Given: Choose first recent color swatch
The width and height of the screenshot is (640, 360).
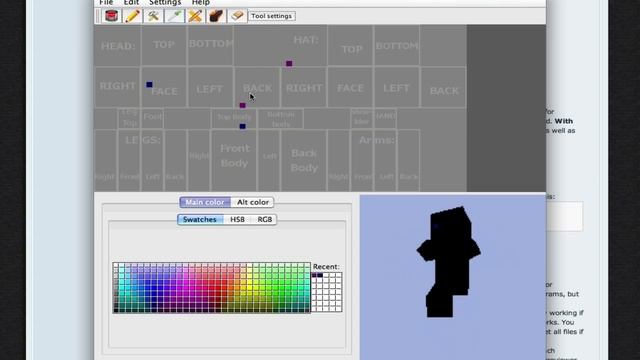Looking at the screenshot, I should 314,275.
